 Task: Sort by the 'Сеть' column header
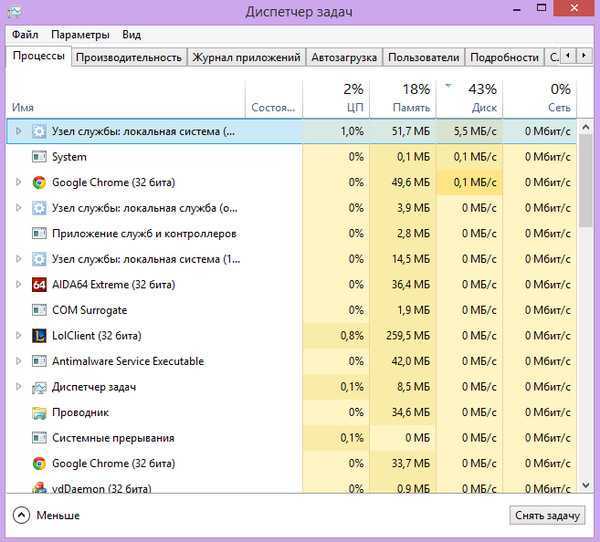pyautogui.click(x=540, y=99)
